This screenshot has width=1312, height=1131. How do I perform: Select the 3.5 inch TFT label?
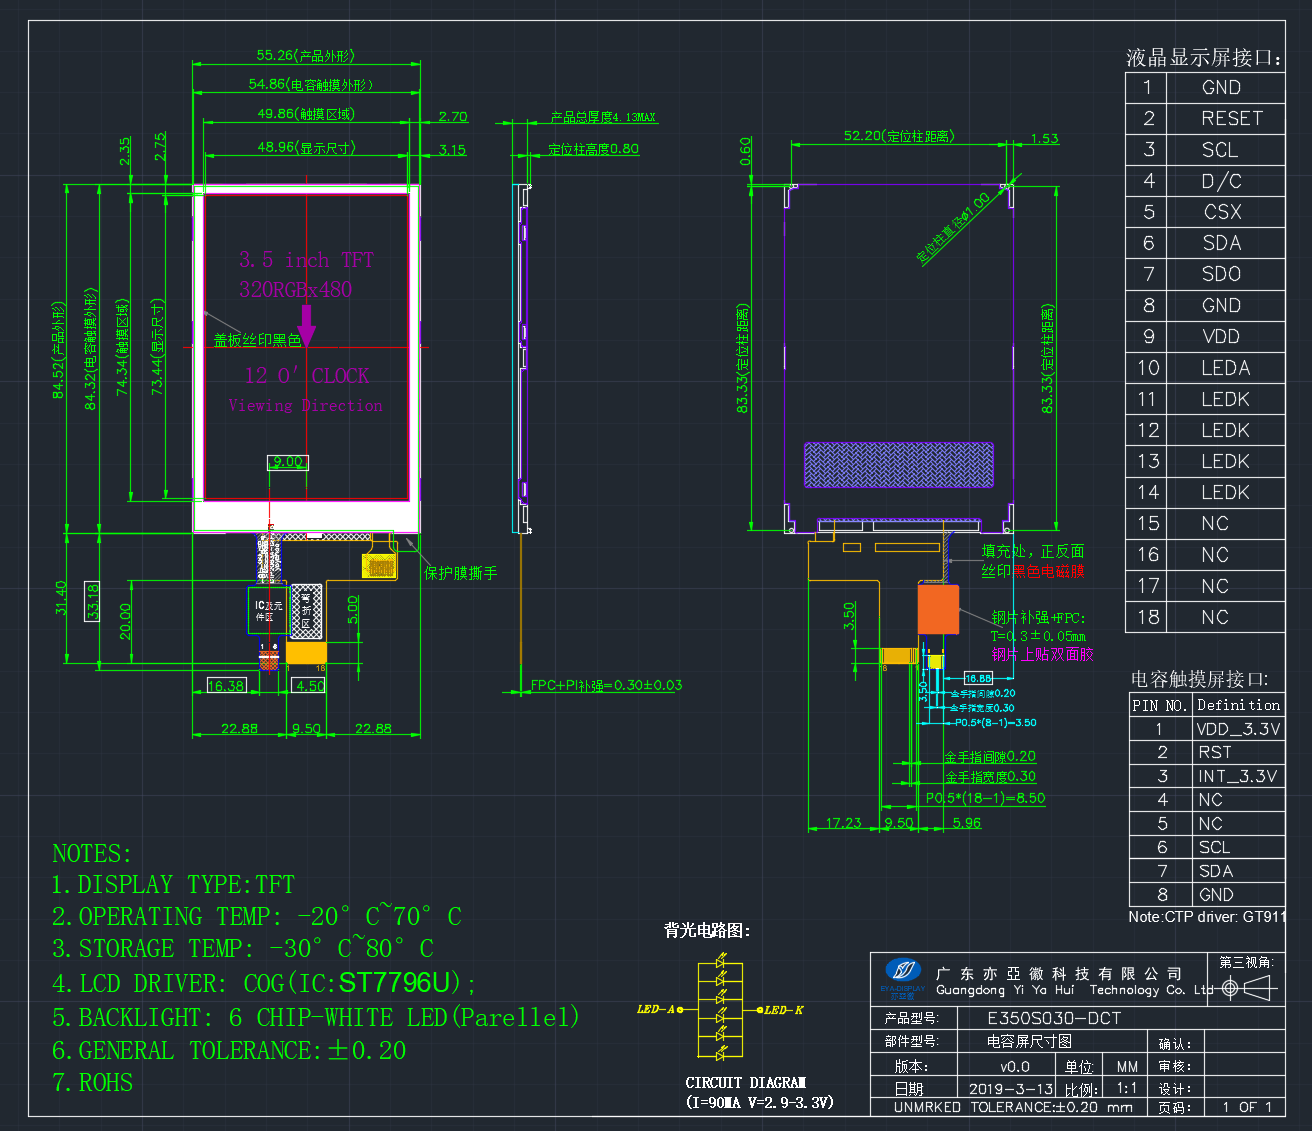(x=306, y=260)
